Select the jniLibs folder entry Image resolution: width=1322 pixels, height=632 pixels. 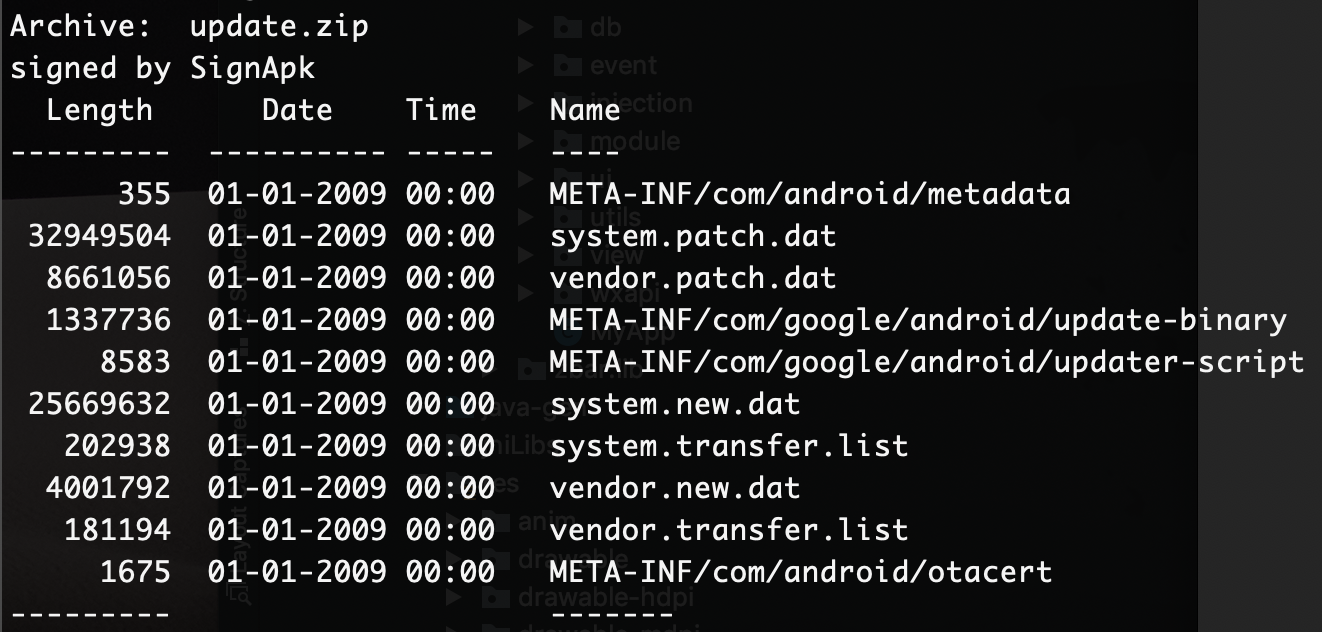519,444
